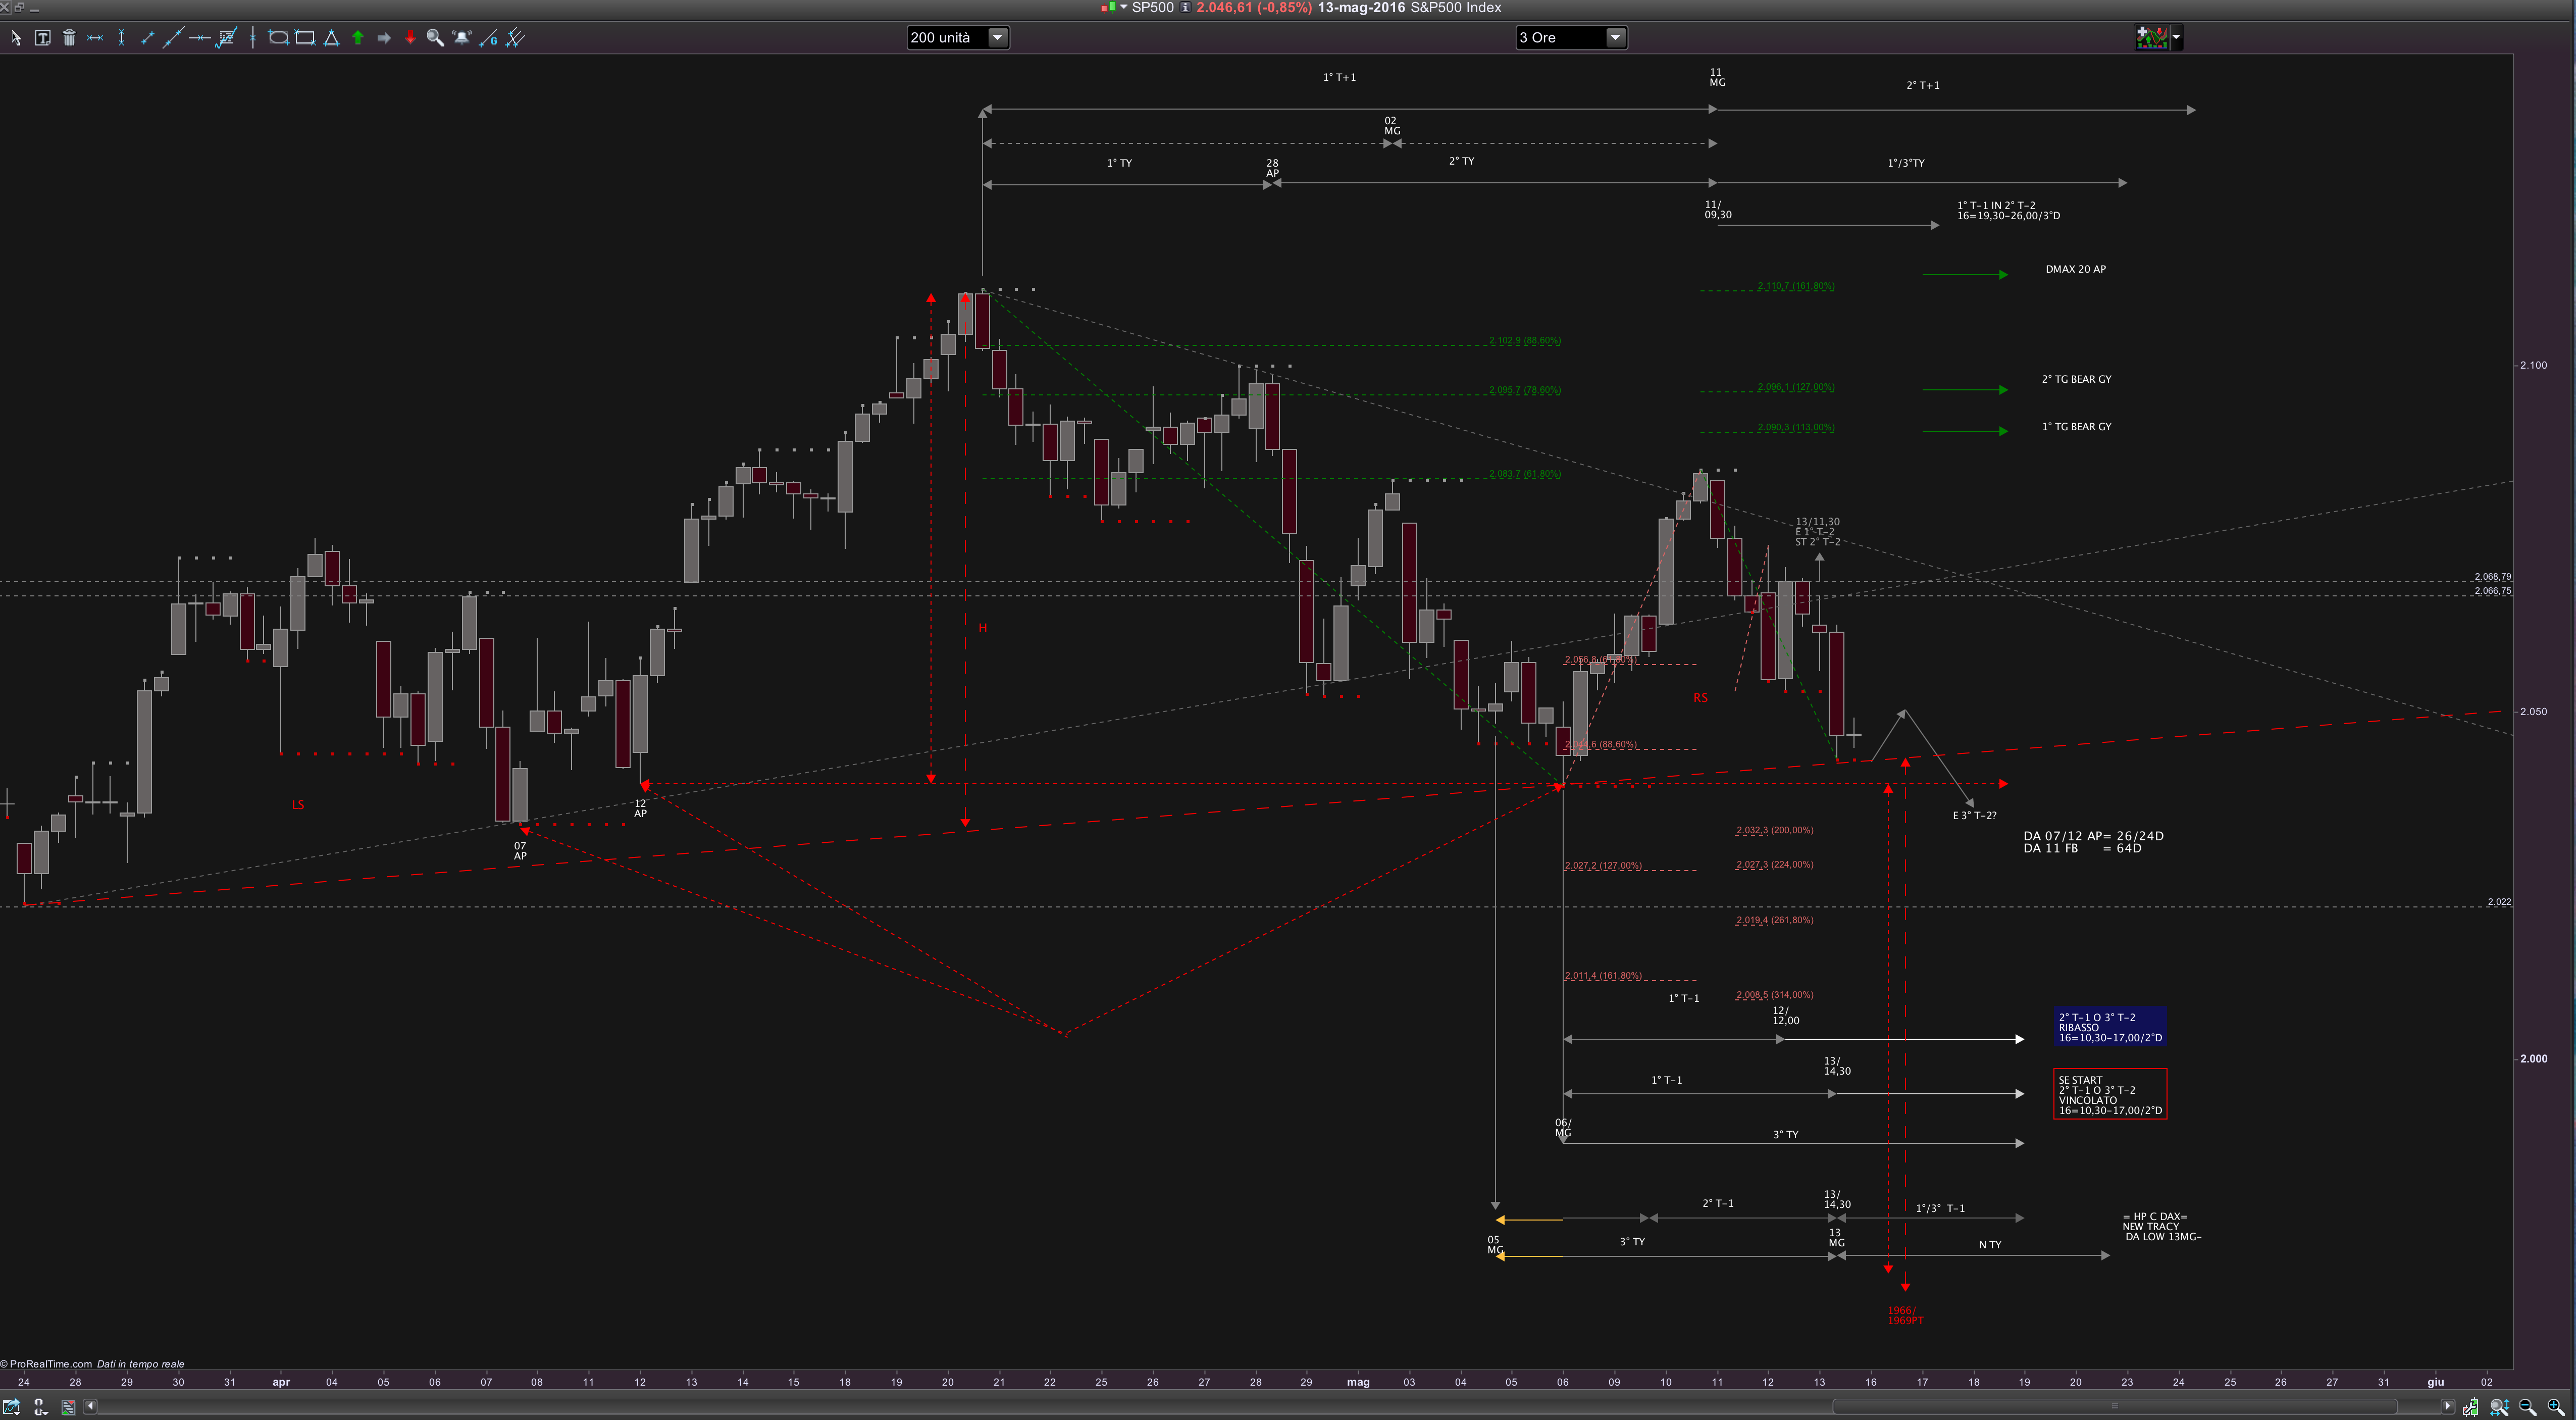This screenshot has height=1420, width=2576.
Task: Click the red LS label
Action: (x=298, y=805)
